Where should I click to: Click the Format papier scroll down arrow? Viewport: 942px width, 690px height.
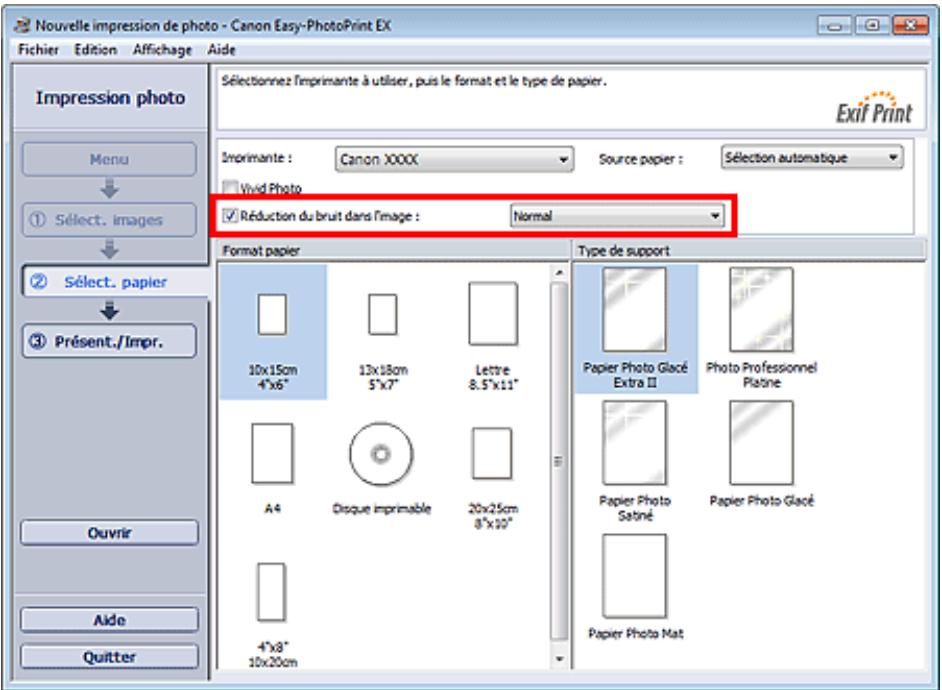tap(559, 659)
